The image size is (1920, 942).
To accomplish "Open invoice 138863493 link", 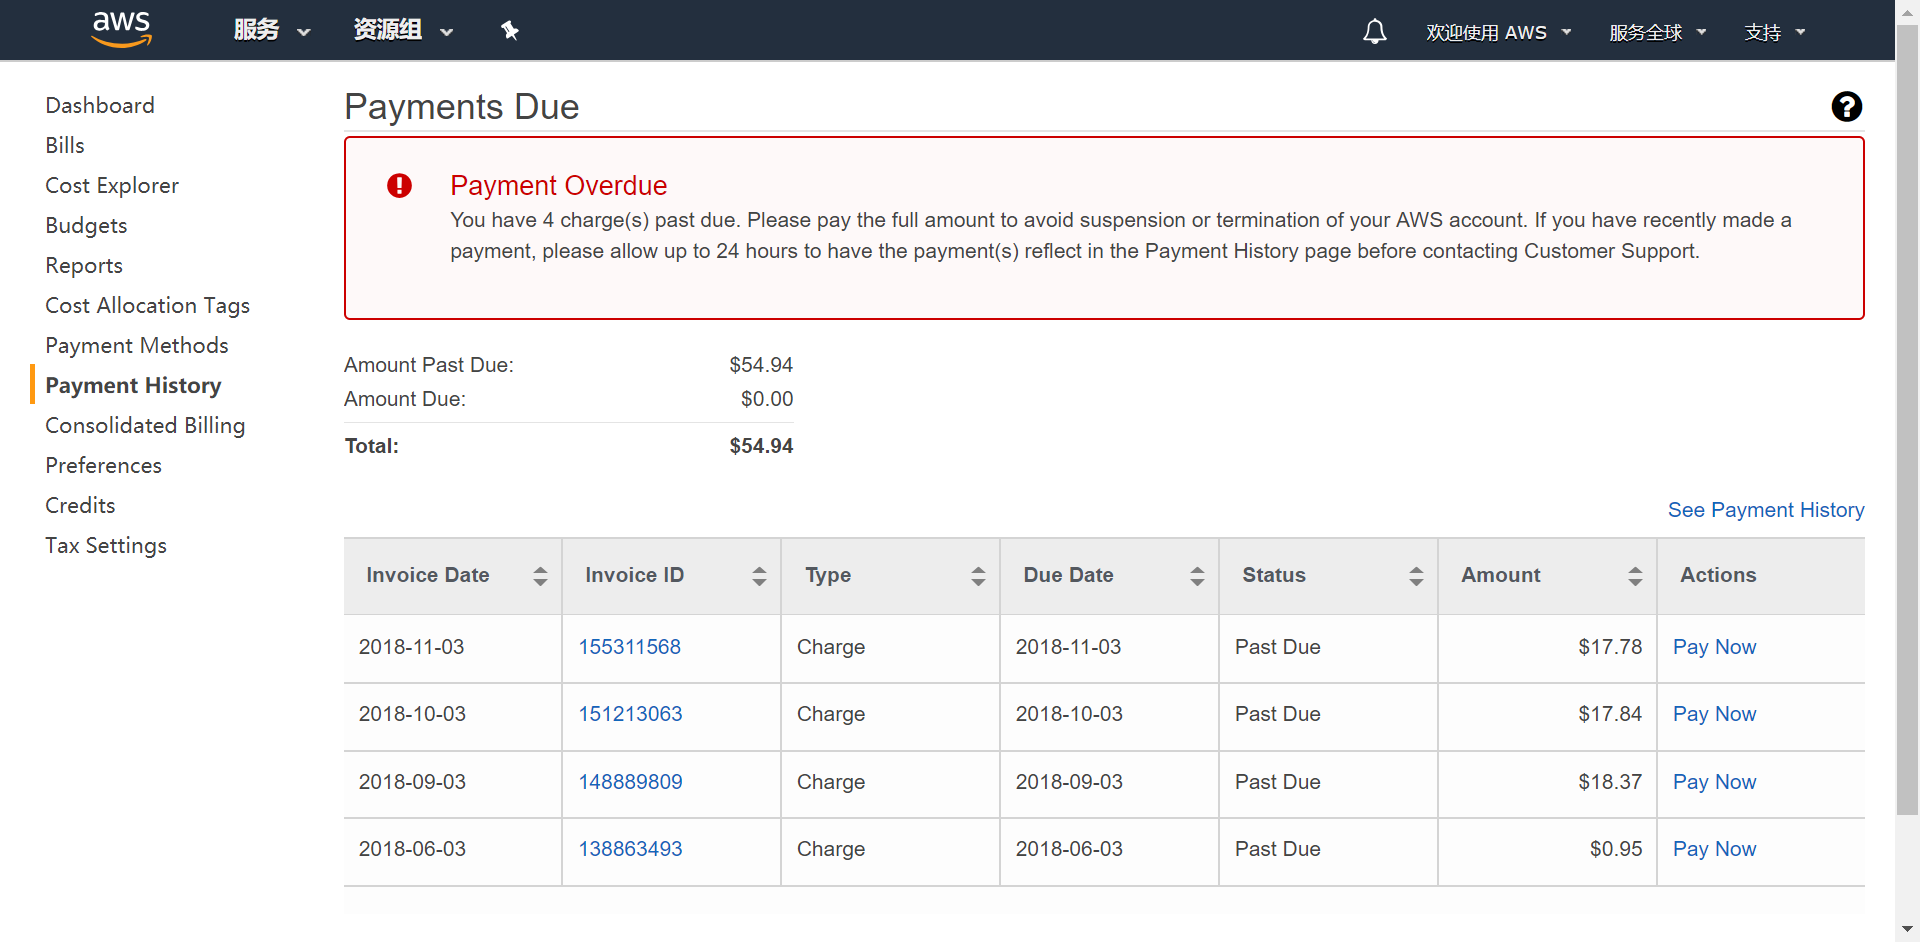I will coord(630,849).
